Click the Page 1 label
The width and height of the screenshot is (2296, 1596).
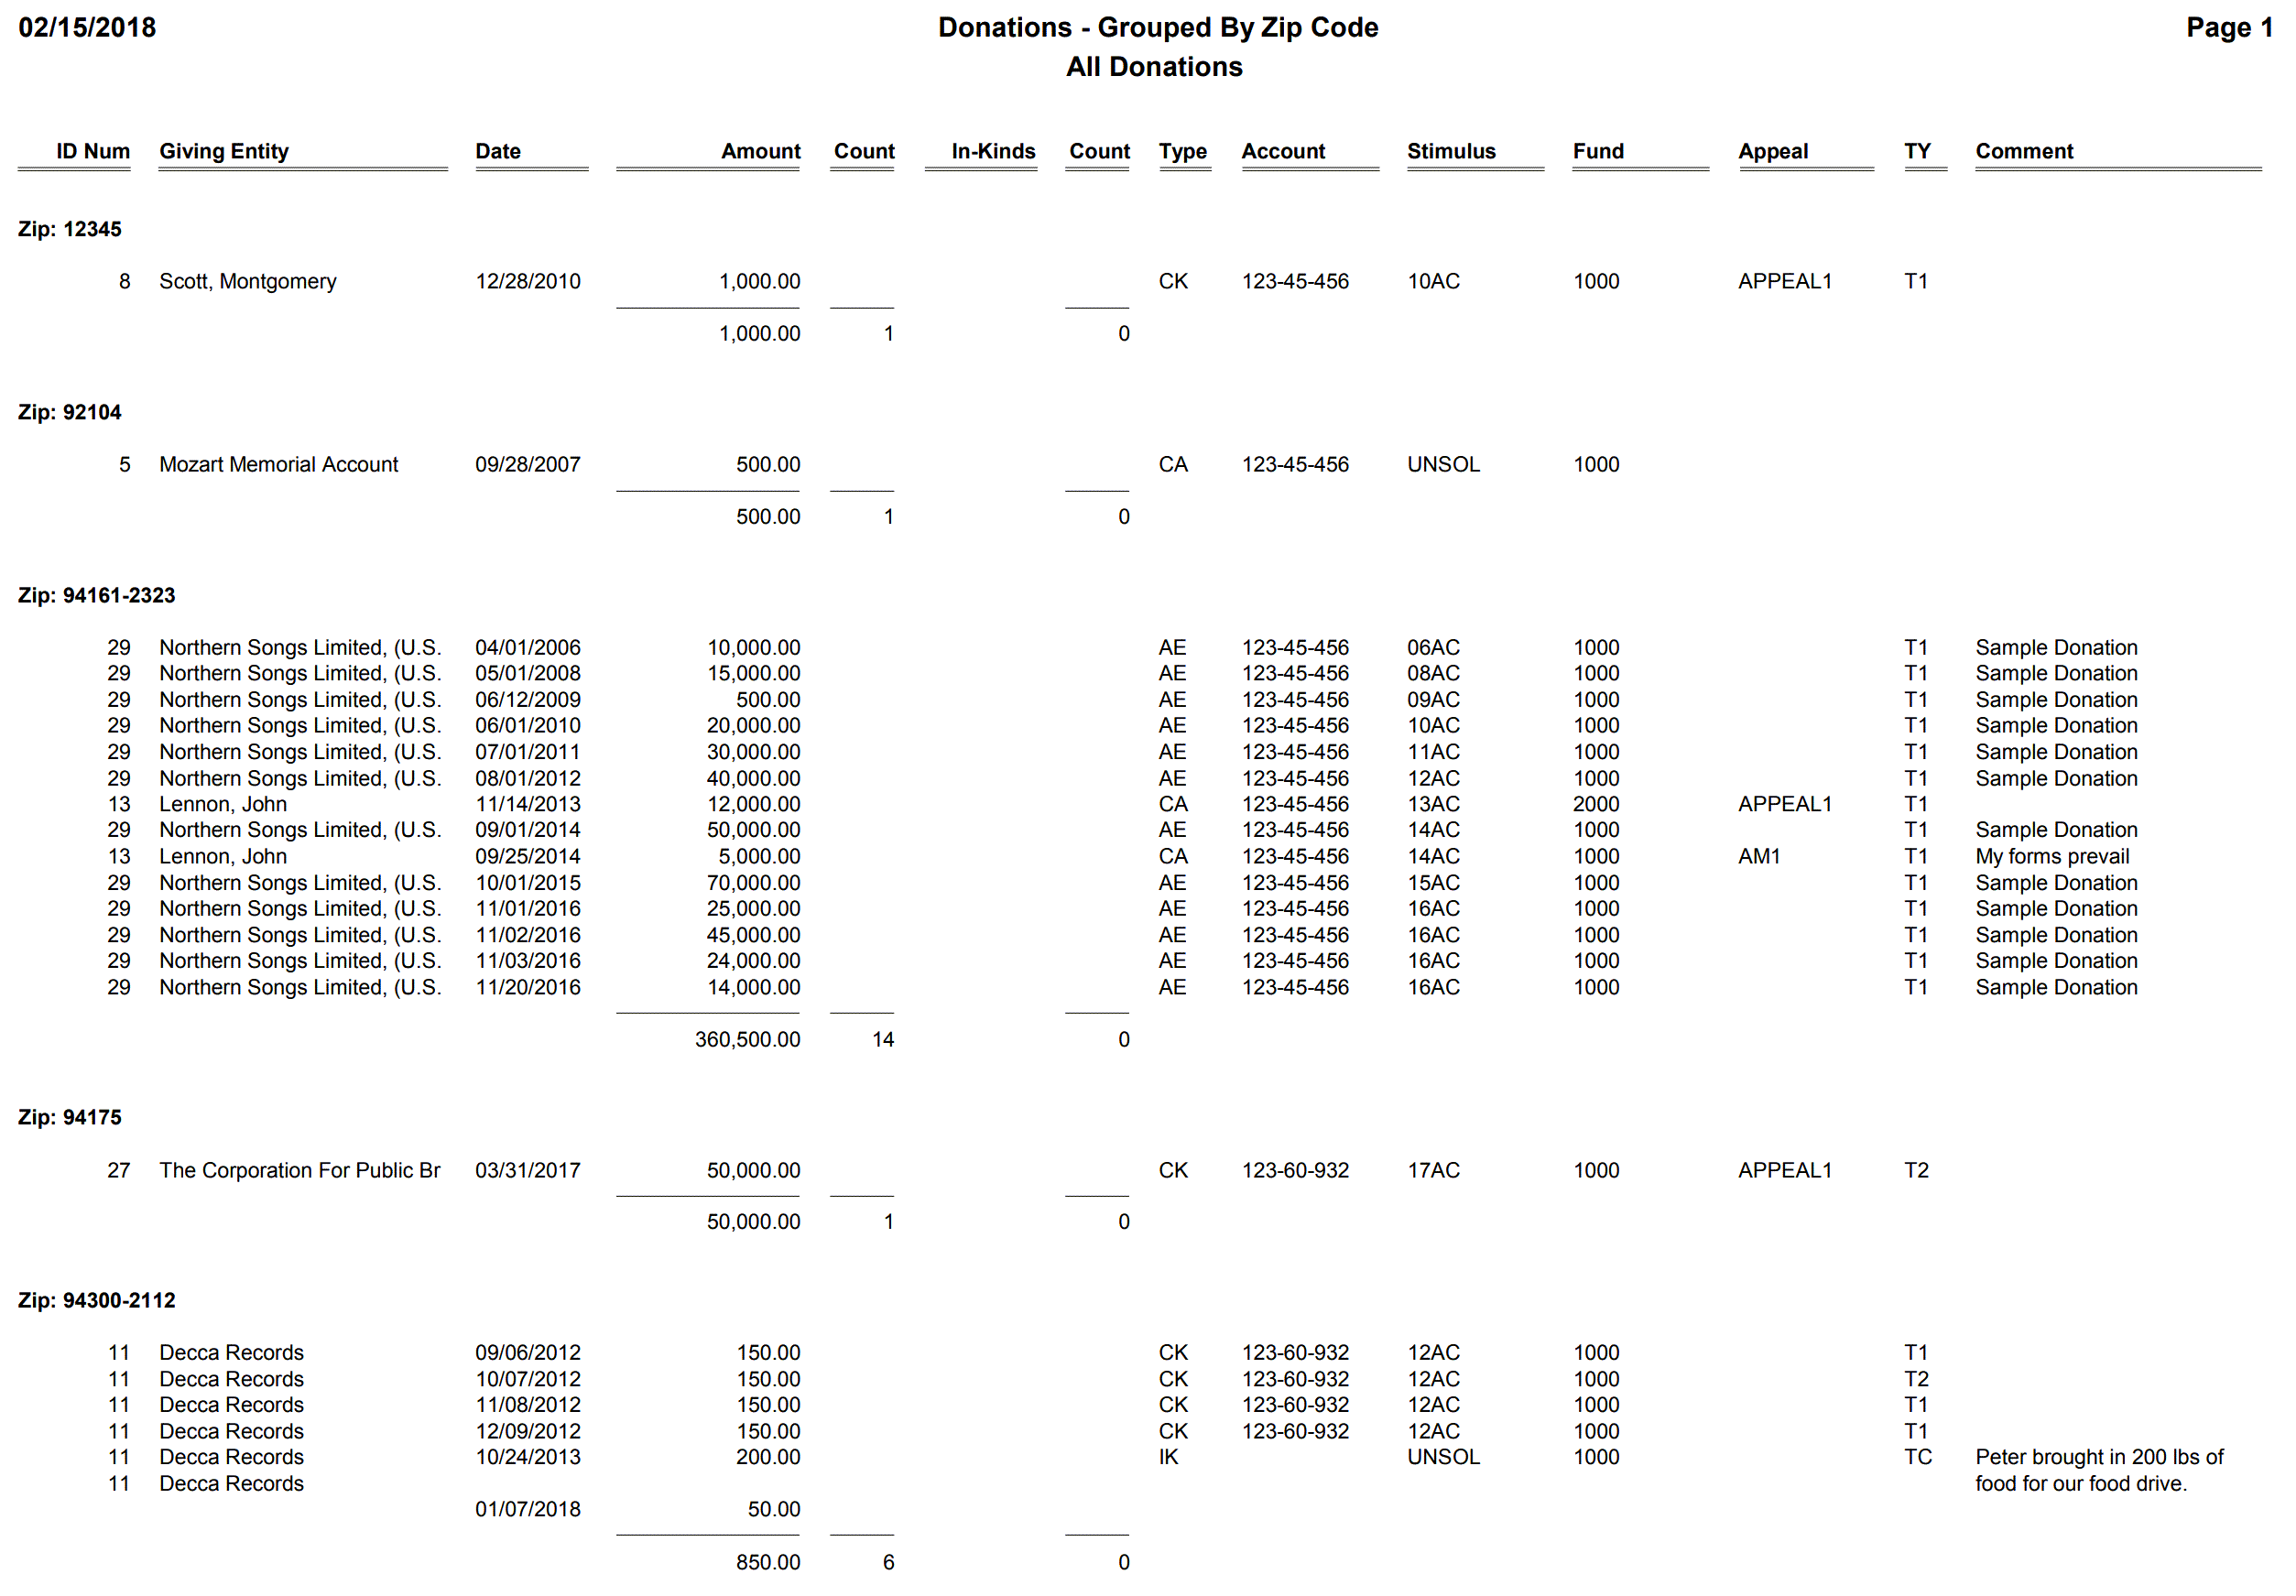[2229, 28]
